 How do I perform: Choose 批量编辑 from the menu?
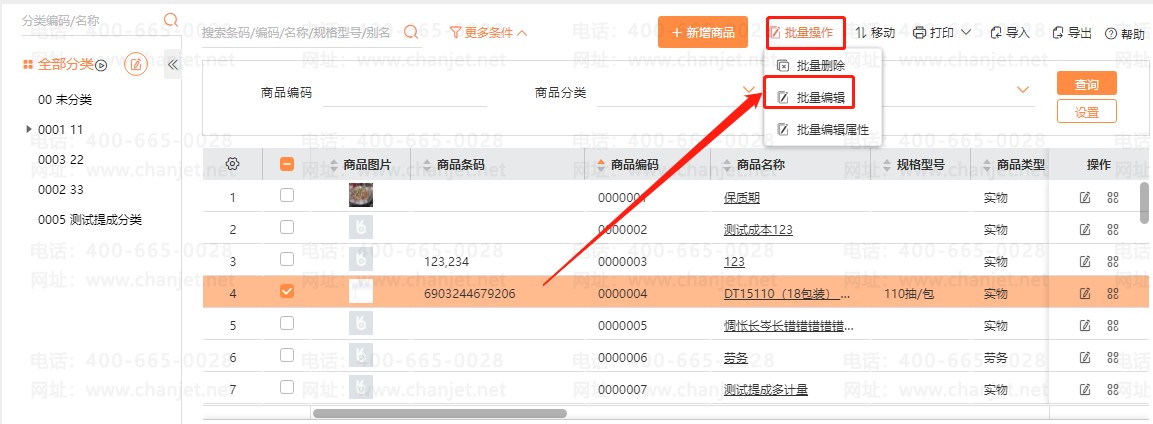pos(811,97)
